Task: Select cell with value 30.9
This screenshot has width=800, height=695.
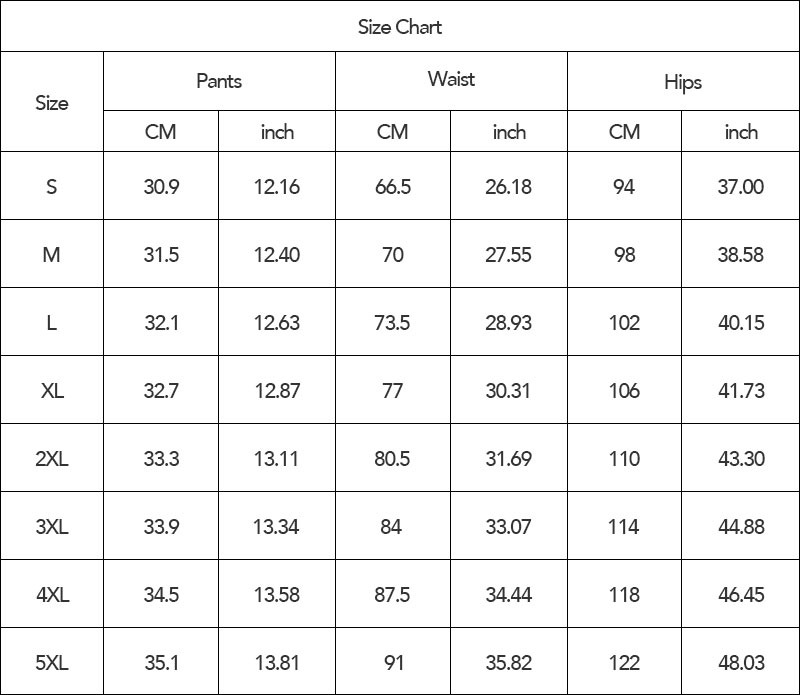Action: pos(161,186)
